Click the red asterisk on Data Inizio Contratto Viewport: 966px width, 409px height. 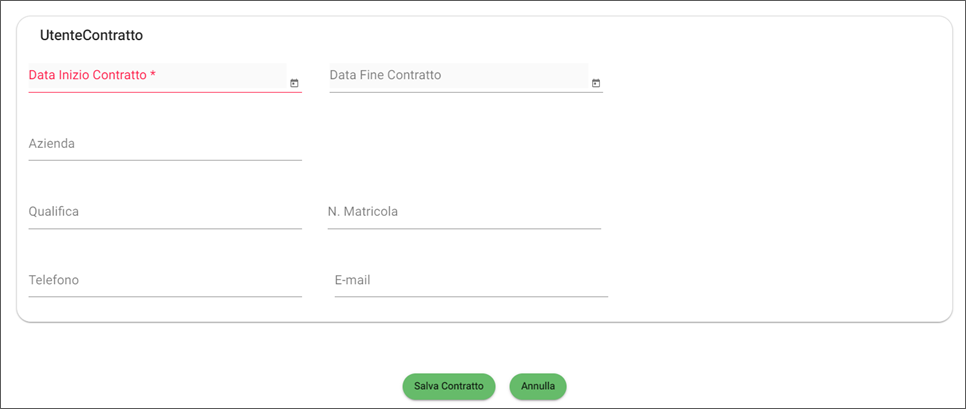153,75
